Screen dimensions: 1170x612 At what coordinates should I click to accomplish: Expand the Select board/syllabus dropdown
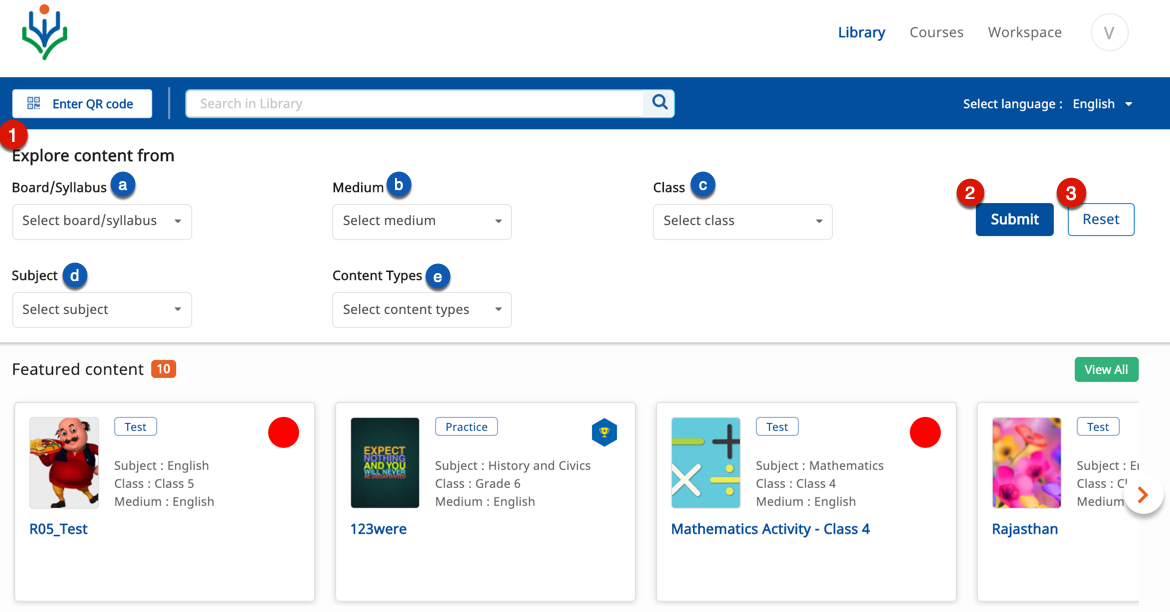click(102, 221)
